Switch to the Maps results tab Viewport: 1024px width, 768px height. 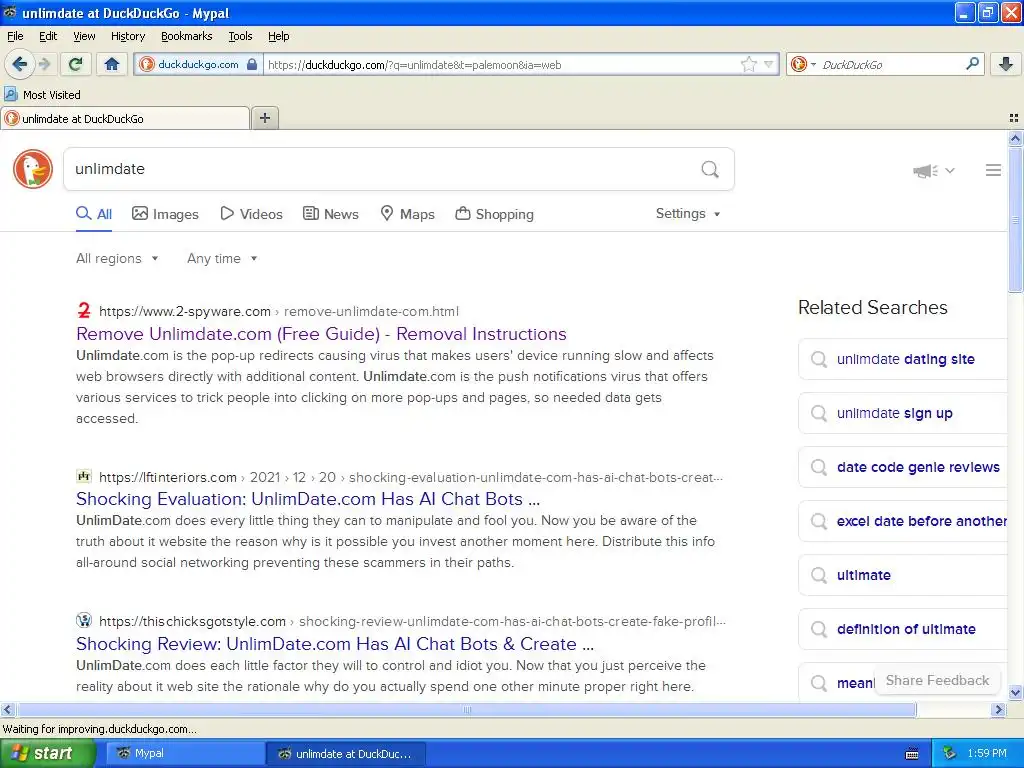click(408, 214)
